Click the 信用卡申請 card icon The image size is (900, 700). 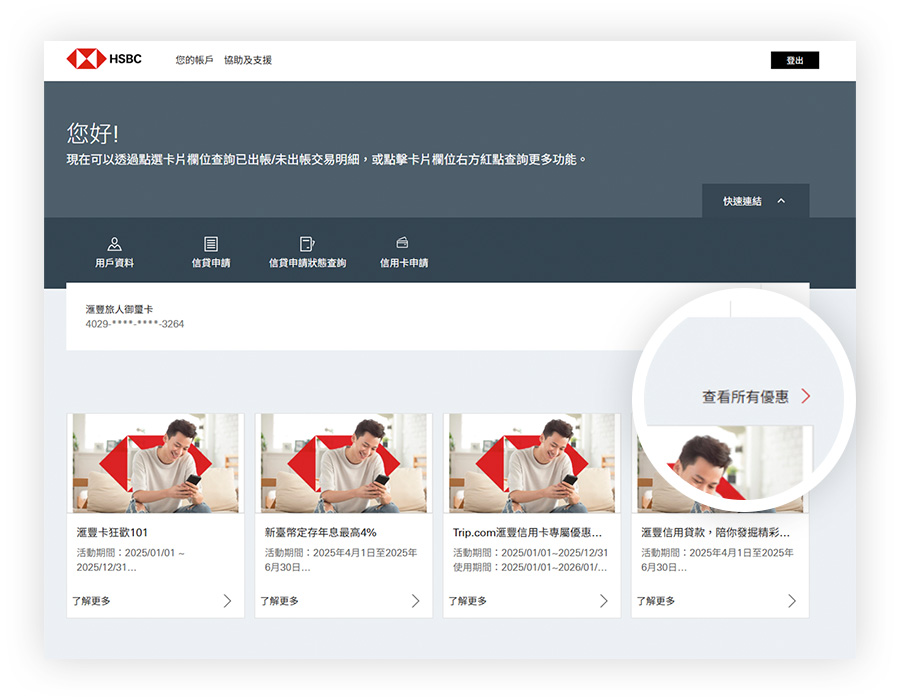(x=402, y=243)
